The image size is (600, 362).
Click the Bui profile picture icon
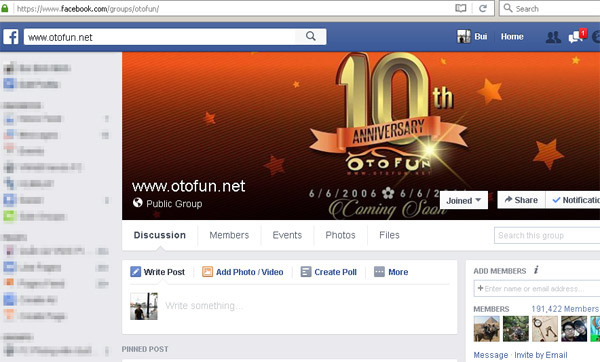463,36
